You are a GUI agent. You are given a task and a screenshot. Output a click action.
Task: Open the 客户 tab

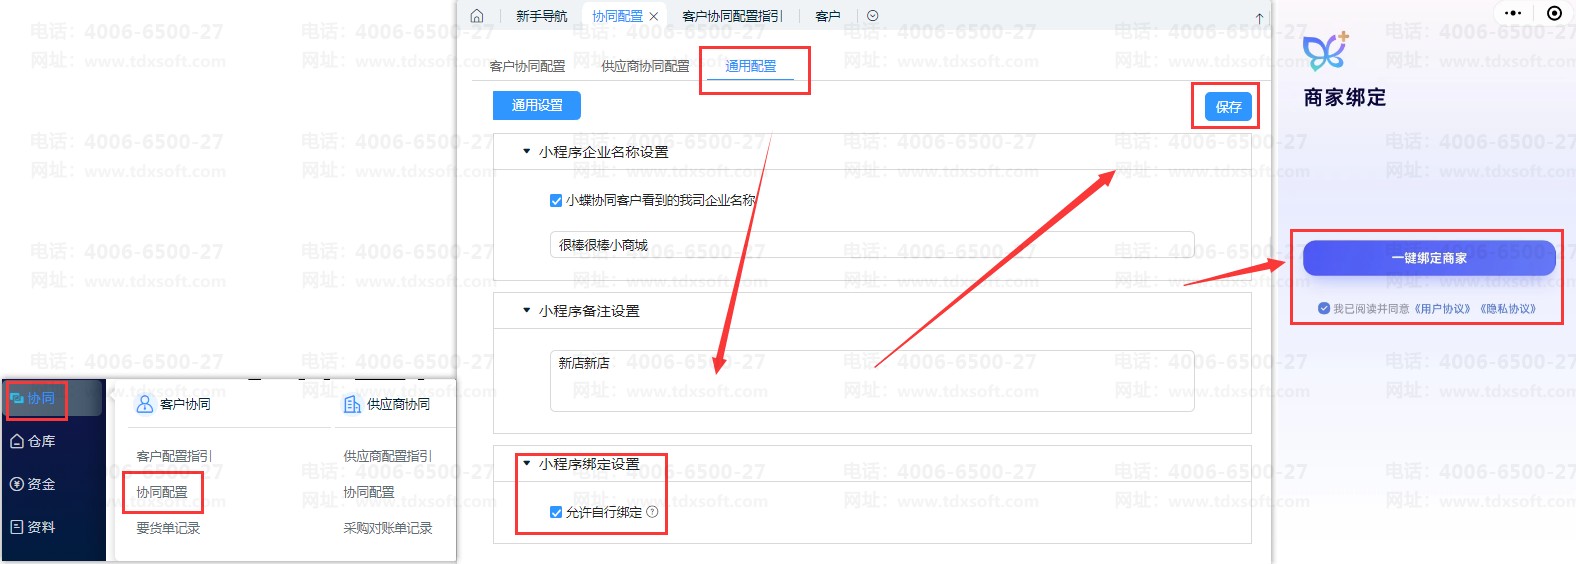828,16
